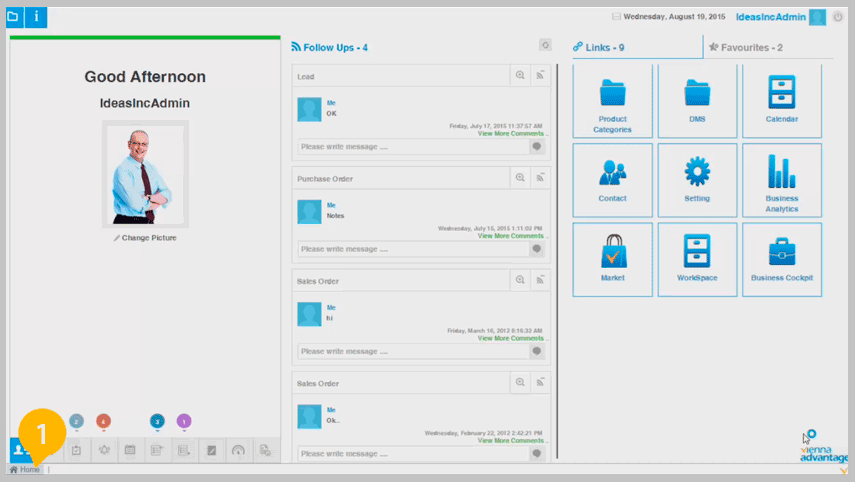Screen dimensions: 855x482
Task: Open the Setting gear tile
Action: [x=697, y=180]
